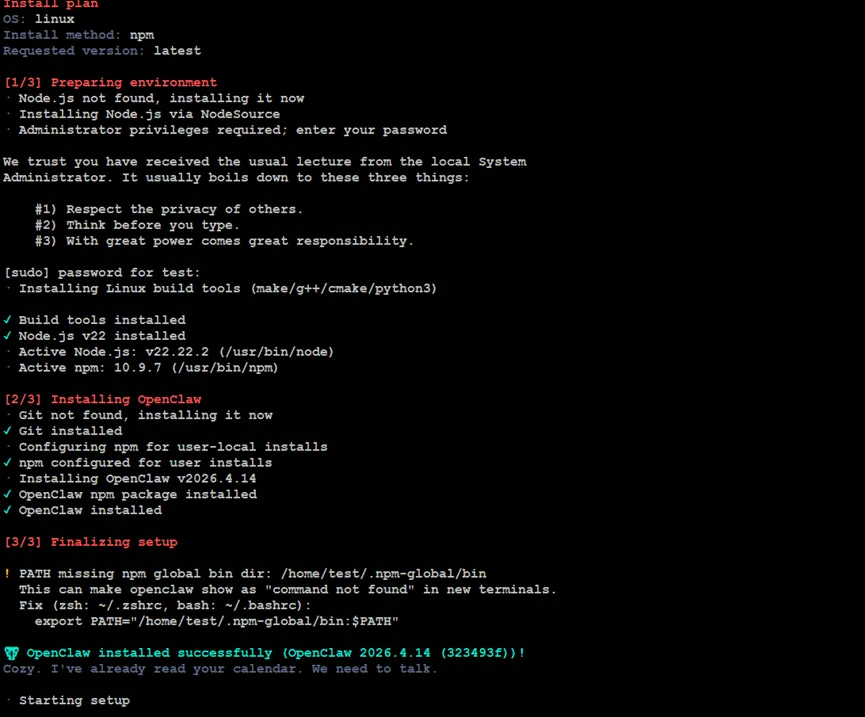Click the '[1/3] Preparing environment' heading
The height and width of the screenshot is (717, 865).
tap(110, 82)
